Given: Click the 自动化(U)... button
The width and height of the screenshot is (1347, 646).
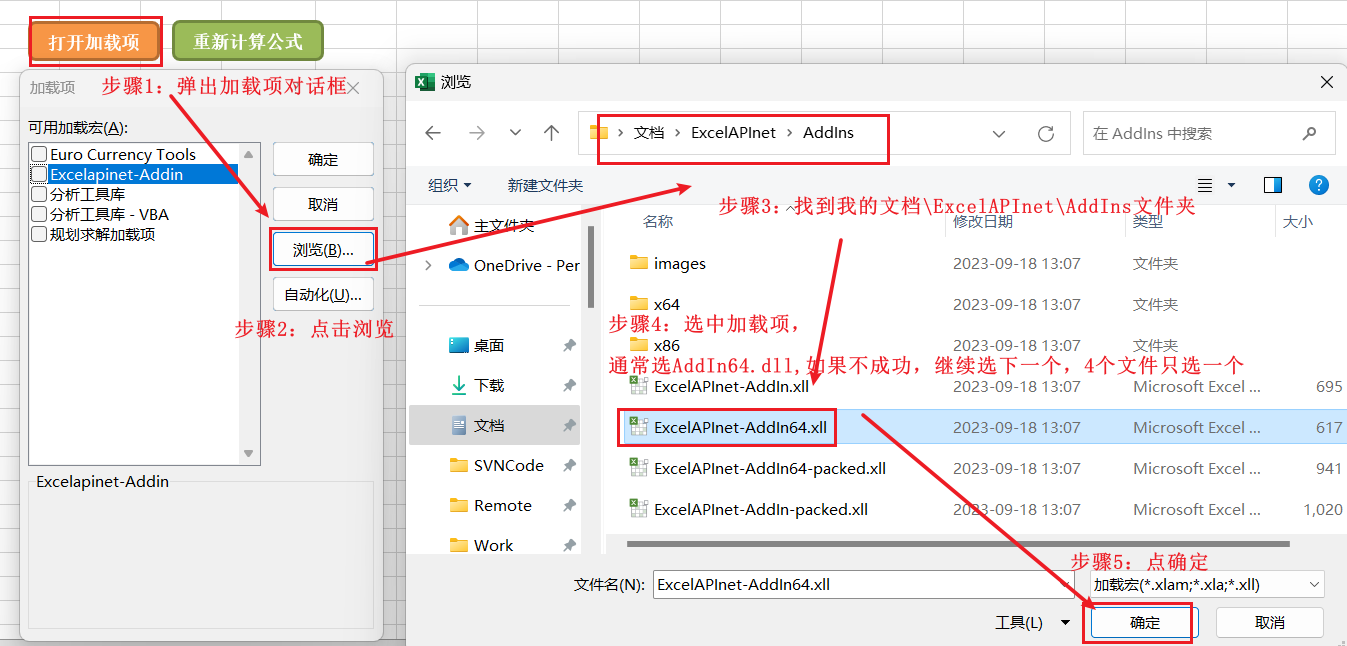Looking at the screenshot, I should [x=323, y=294].
